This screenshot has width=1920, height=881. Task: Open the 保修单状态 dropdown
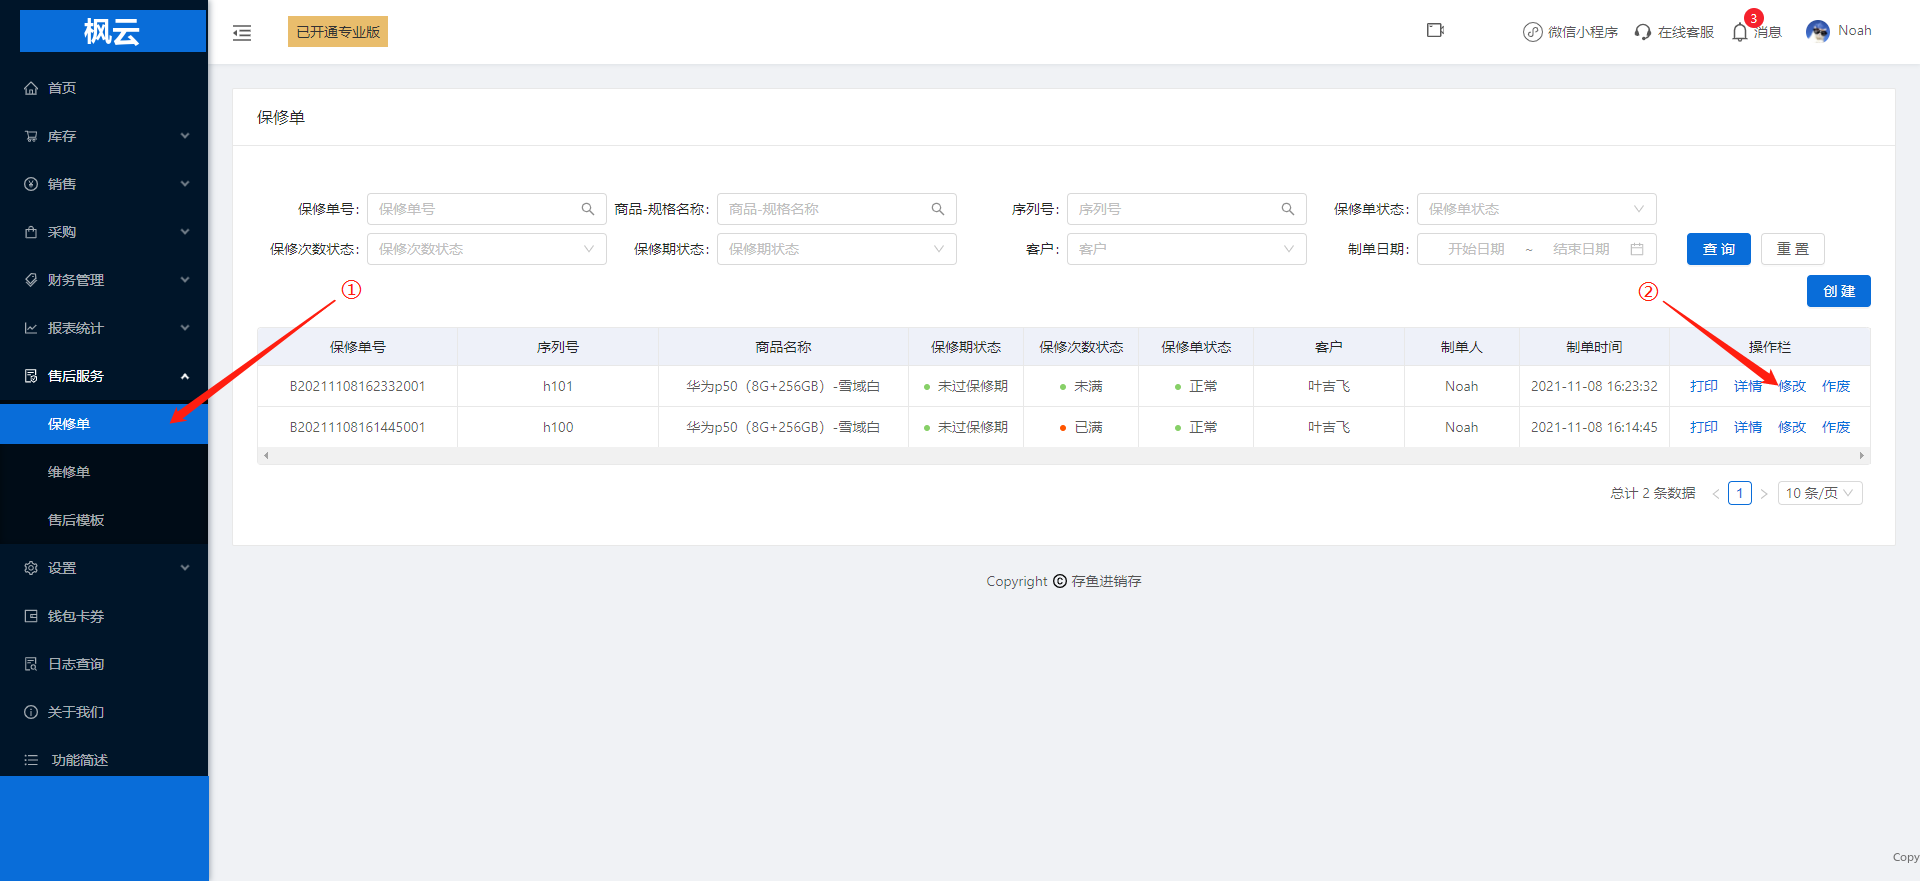[1536, 209]
